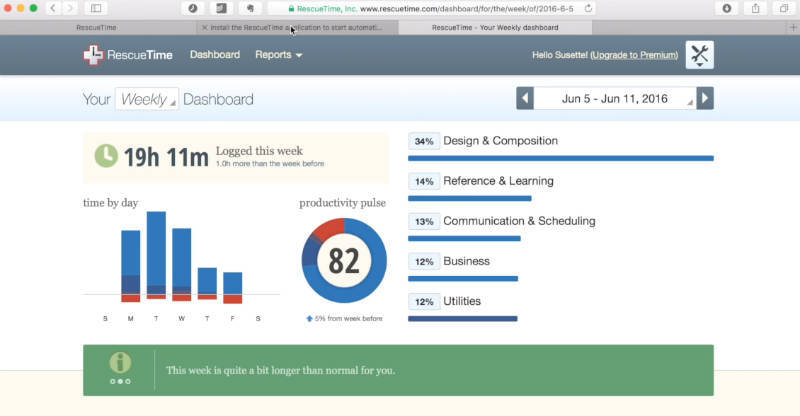Screen dimensions: 800x416
Task: Open the Weekly period dropdown
Action: point(147,99)
